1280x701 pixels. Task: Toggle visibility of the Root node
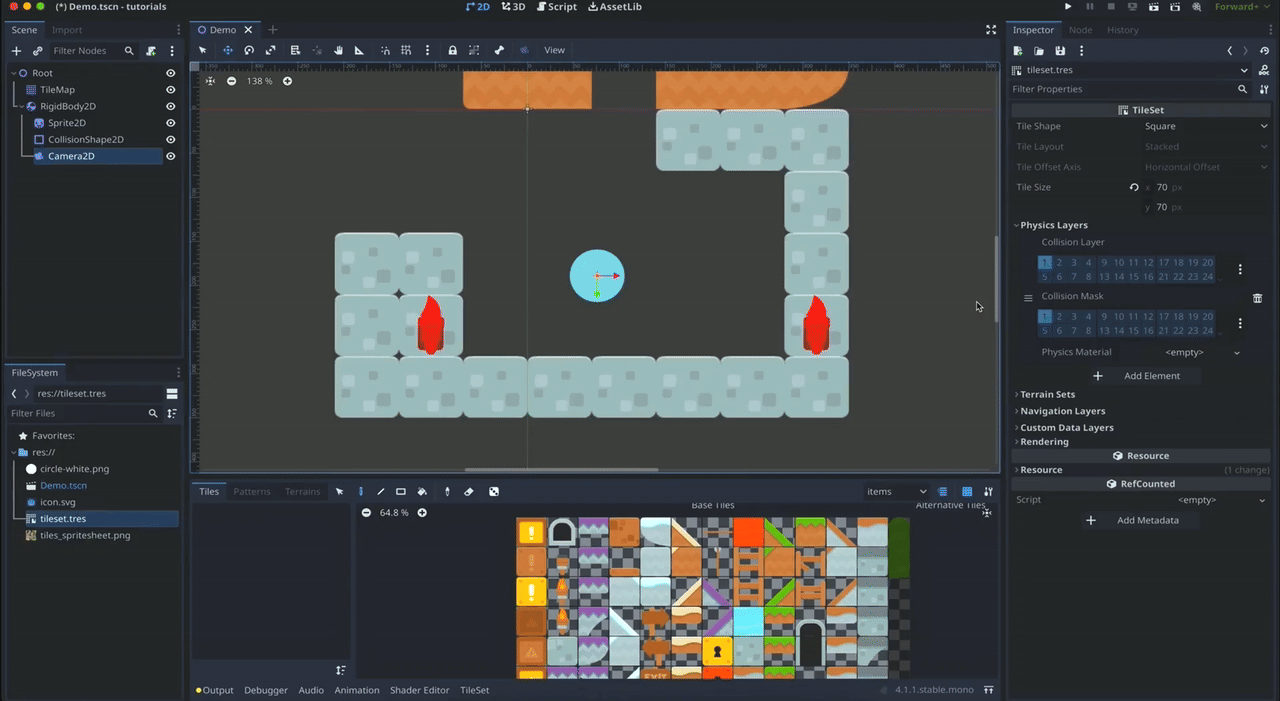click(x=171, y=73)
